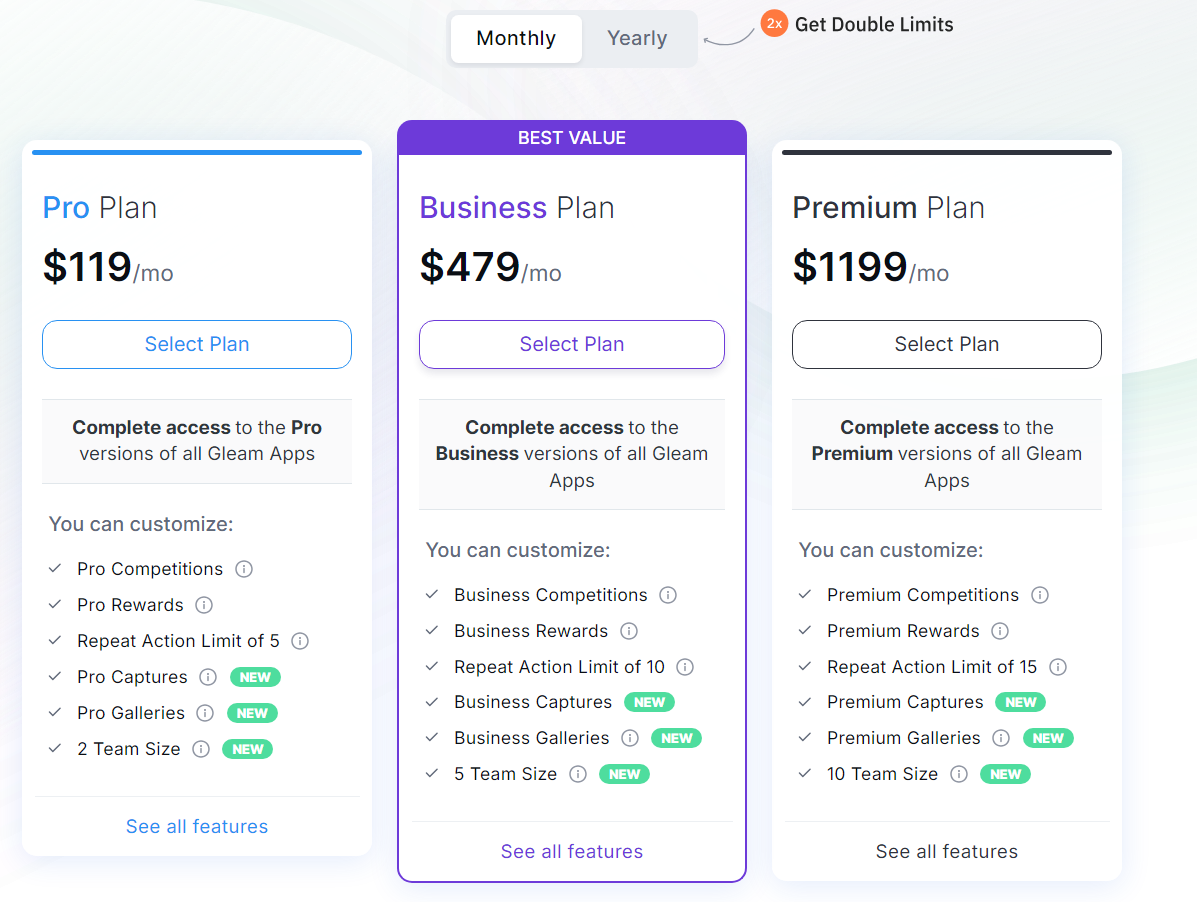The width and height of the screenshot is (1197, 902).
Task: Click the NEW badge next to Pro Captures
Action: coord(255,677)
